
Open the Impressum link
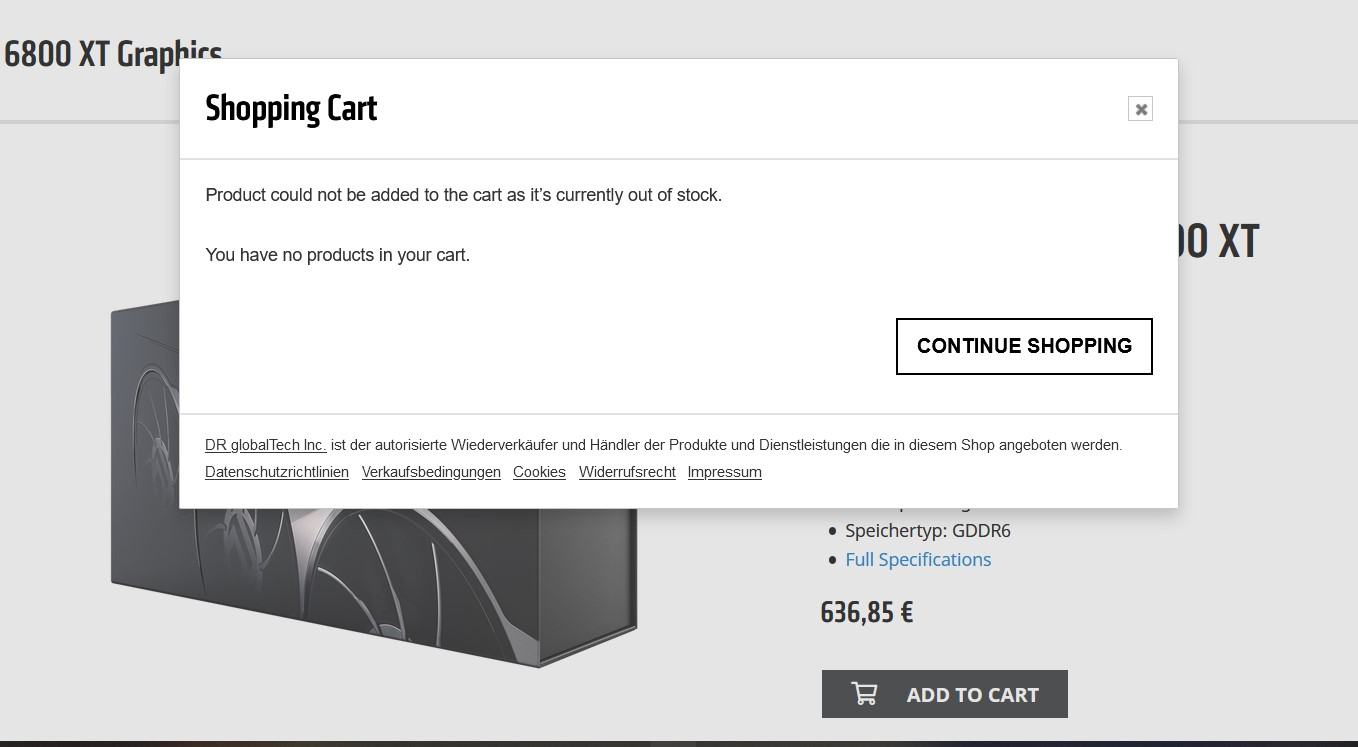click(x=724, y=472)
